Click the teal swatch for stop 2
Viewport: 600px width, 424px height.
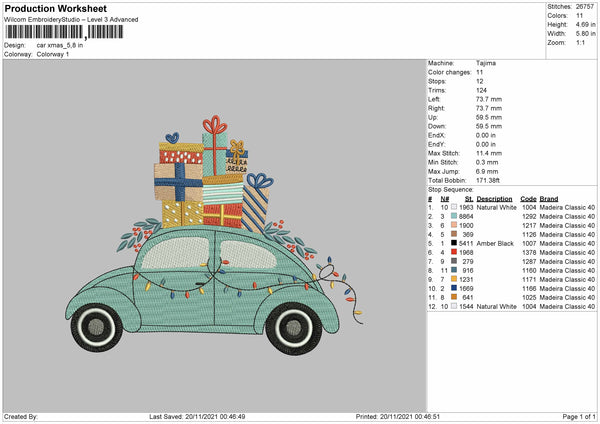tap(454, 216)
